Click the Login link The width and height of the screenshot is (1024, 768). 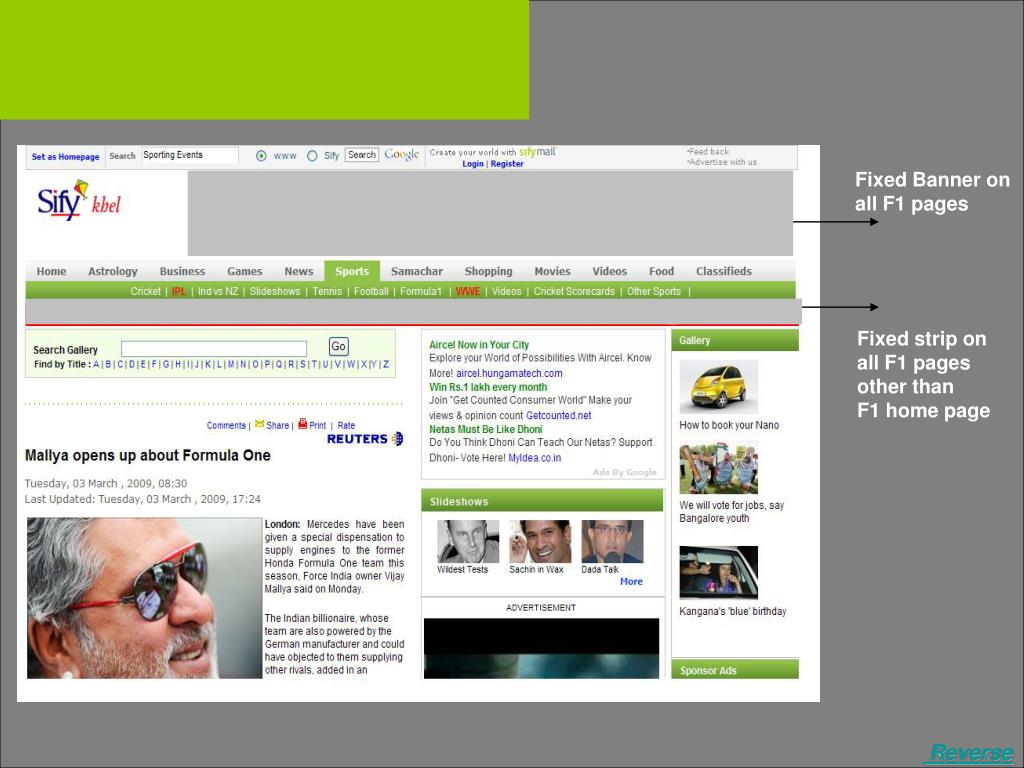click(473, 164)
